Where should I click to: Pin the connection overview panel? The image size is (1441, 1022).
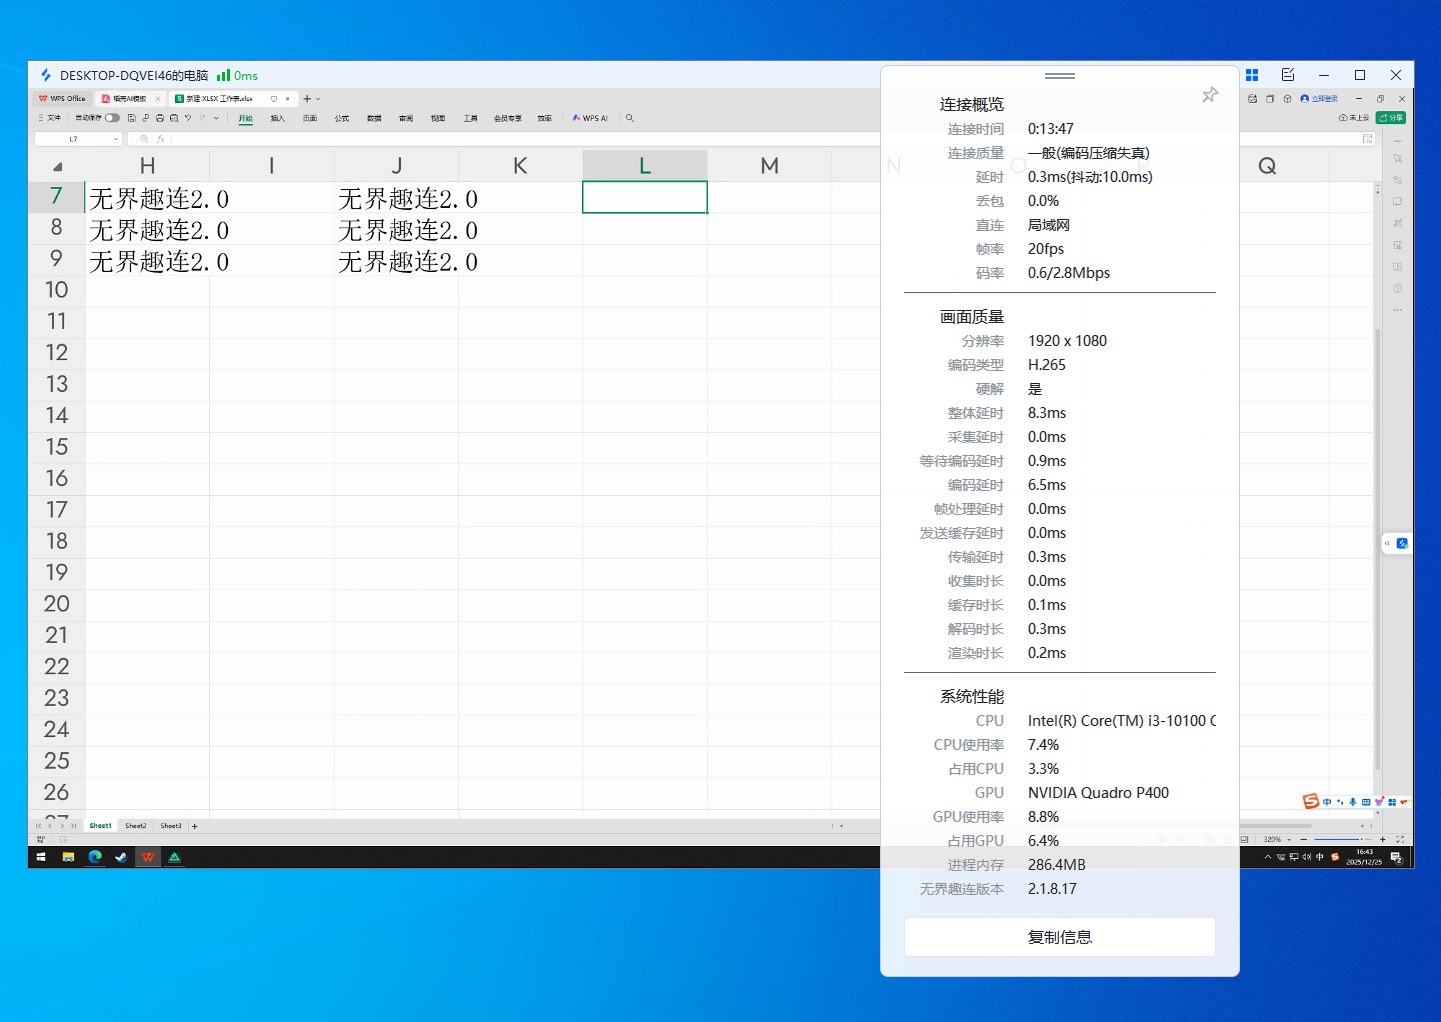click(1210, 95)
